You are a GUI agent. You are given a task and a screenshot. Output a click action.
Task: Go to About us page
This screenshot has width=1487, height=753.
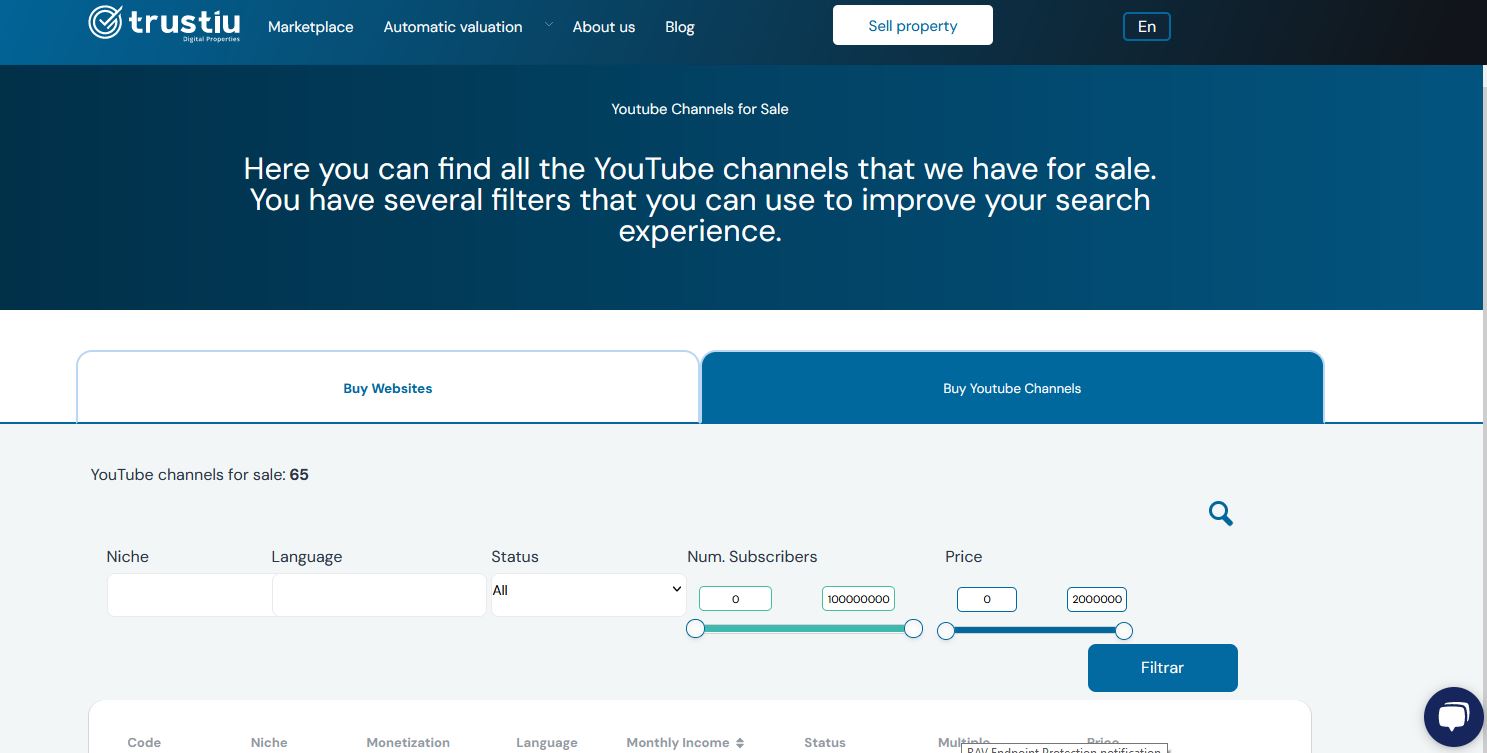pos(604,27)
